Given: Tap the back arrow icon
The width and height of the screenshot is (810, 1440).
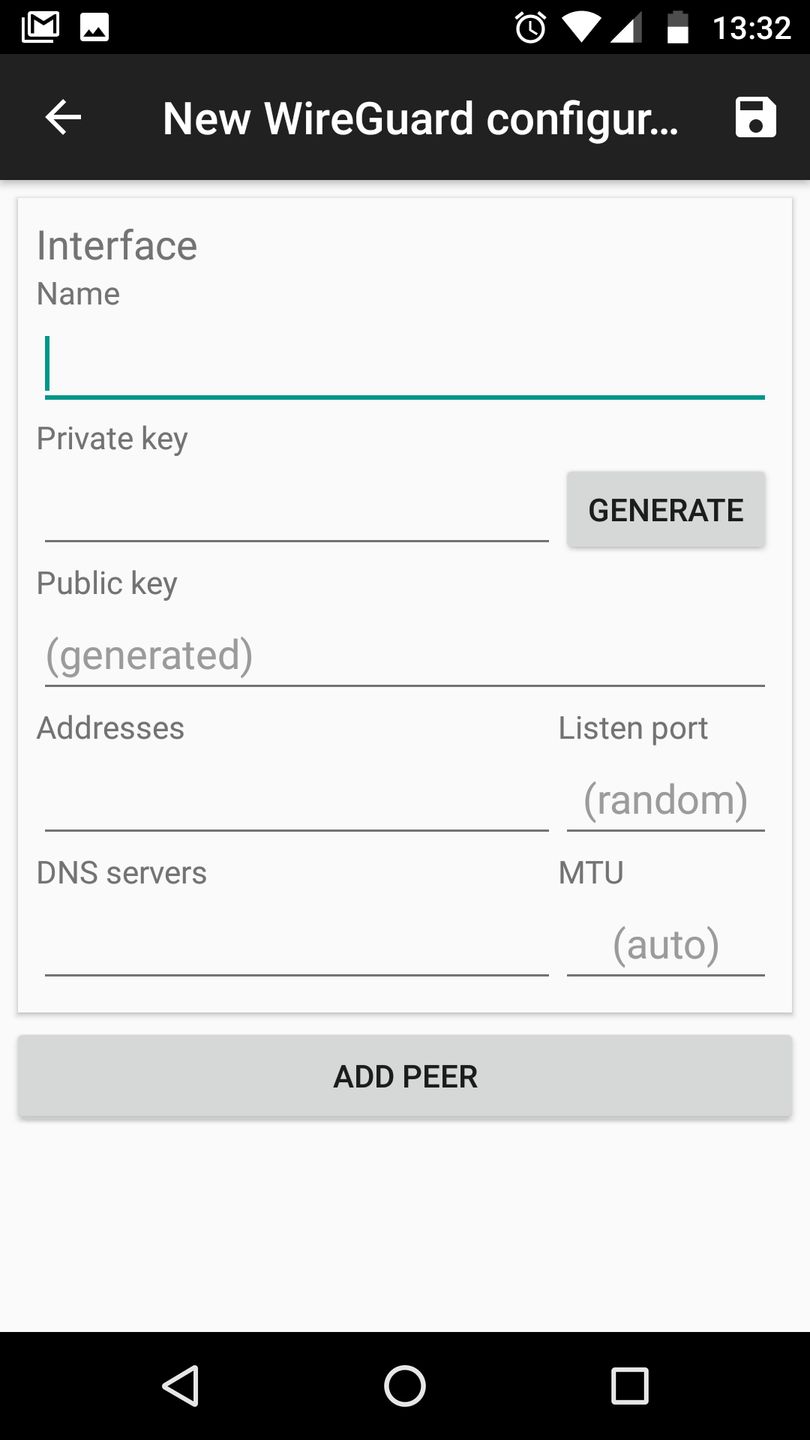Looking at the screenshot, I should coord(63,118).
